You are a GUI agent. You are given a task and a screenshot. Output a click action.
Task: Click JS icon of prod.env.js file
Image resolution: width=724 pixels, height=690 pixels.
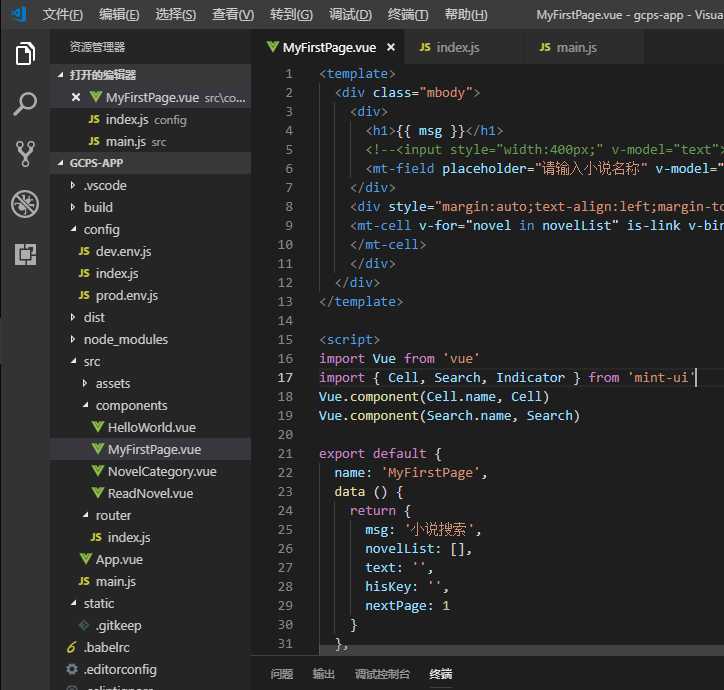(84, 295)
